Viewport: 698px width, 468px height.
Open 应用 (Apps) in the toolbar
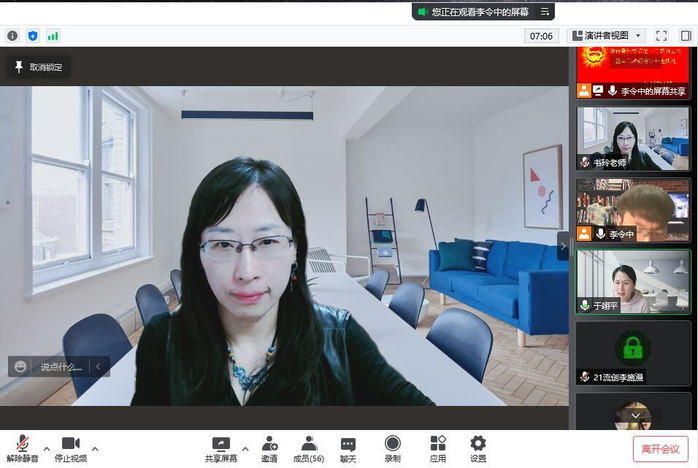438,448
